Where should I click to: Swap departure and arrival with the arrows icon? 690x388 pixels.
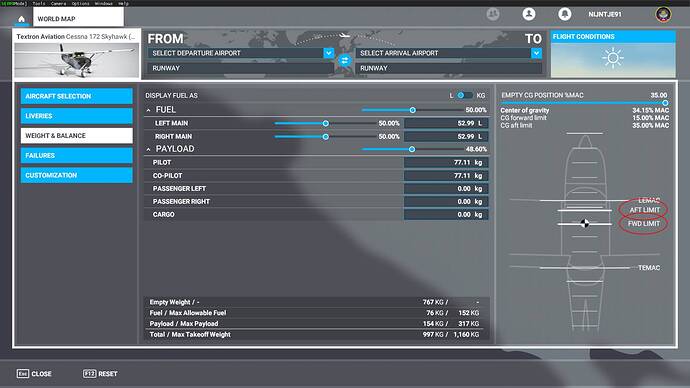click(x=345, y=60)
